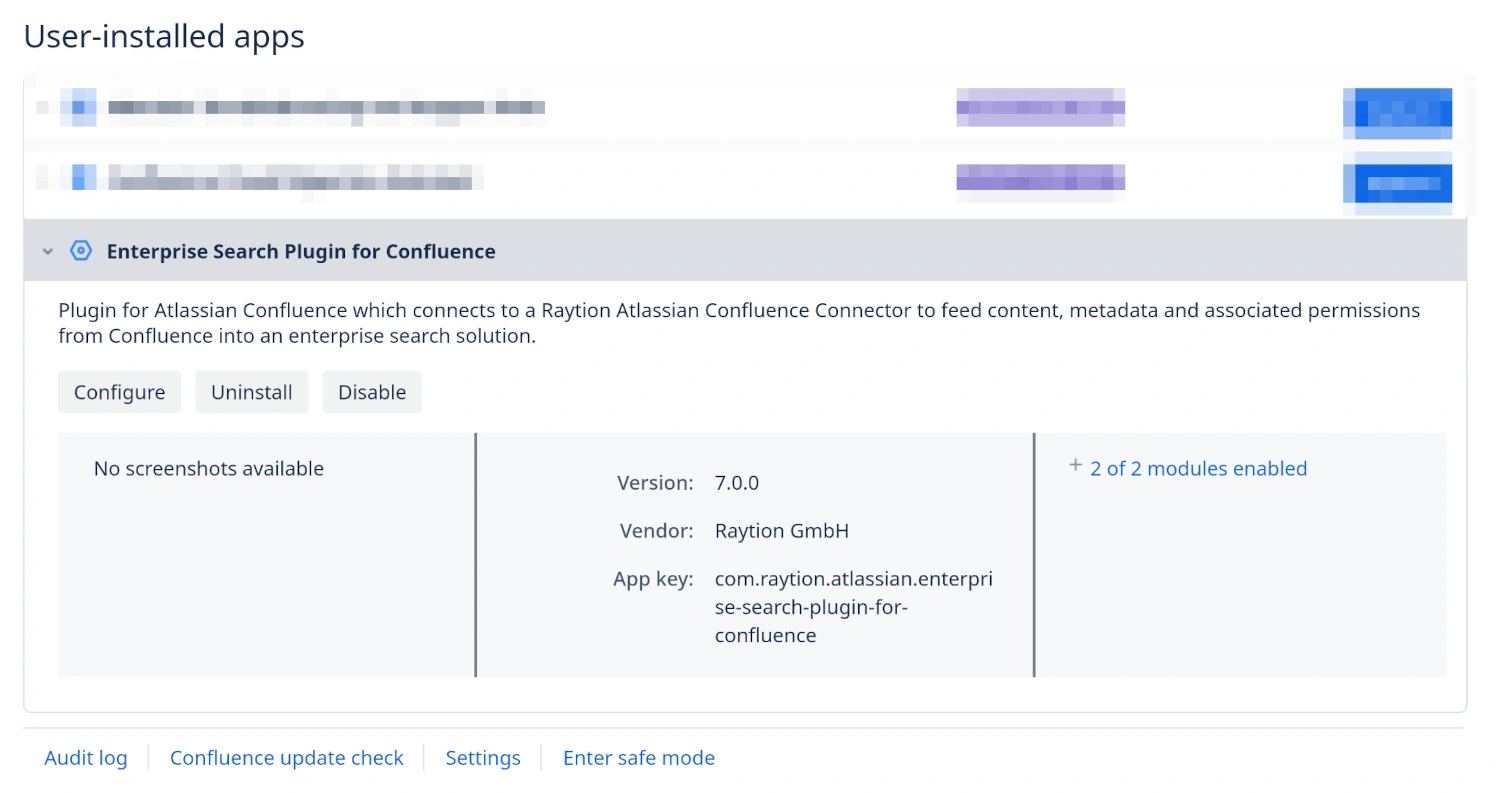The width and height of the screenshot is (1500, 793).
Task: Open the Audit log
Action: 86,758
